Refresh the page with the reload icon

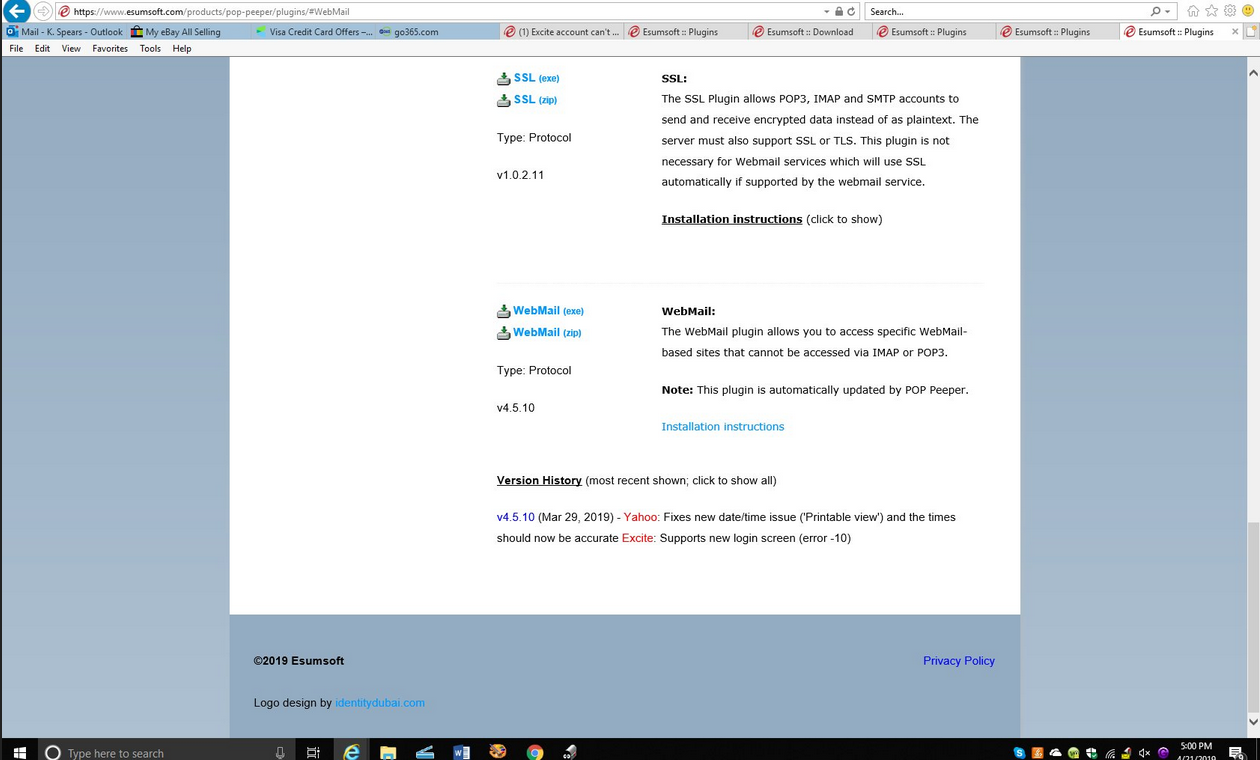(x=851, y=11)
